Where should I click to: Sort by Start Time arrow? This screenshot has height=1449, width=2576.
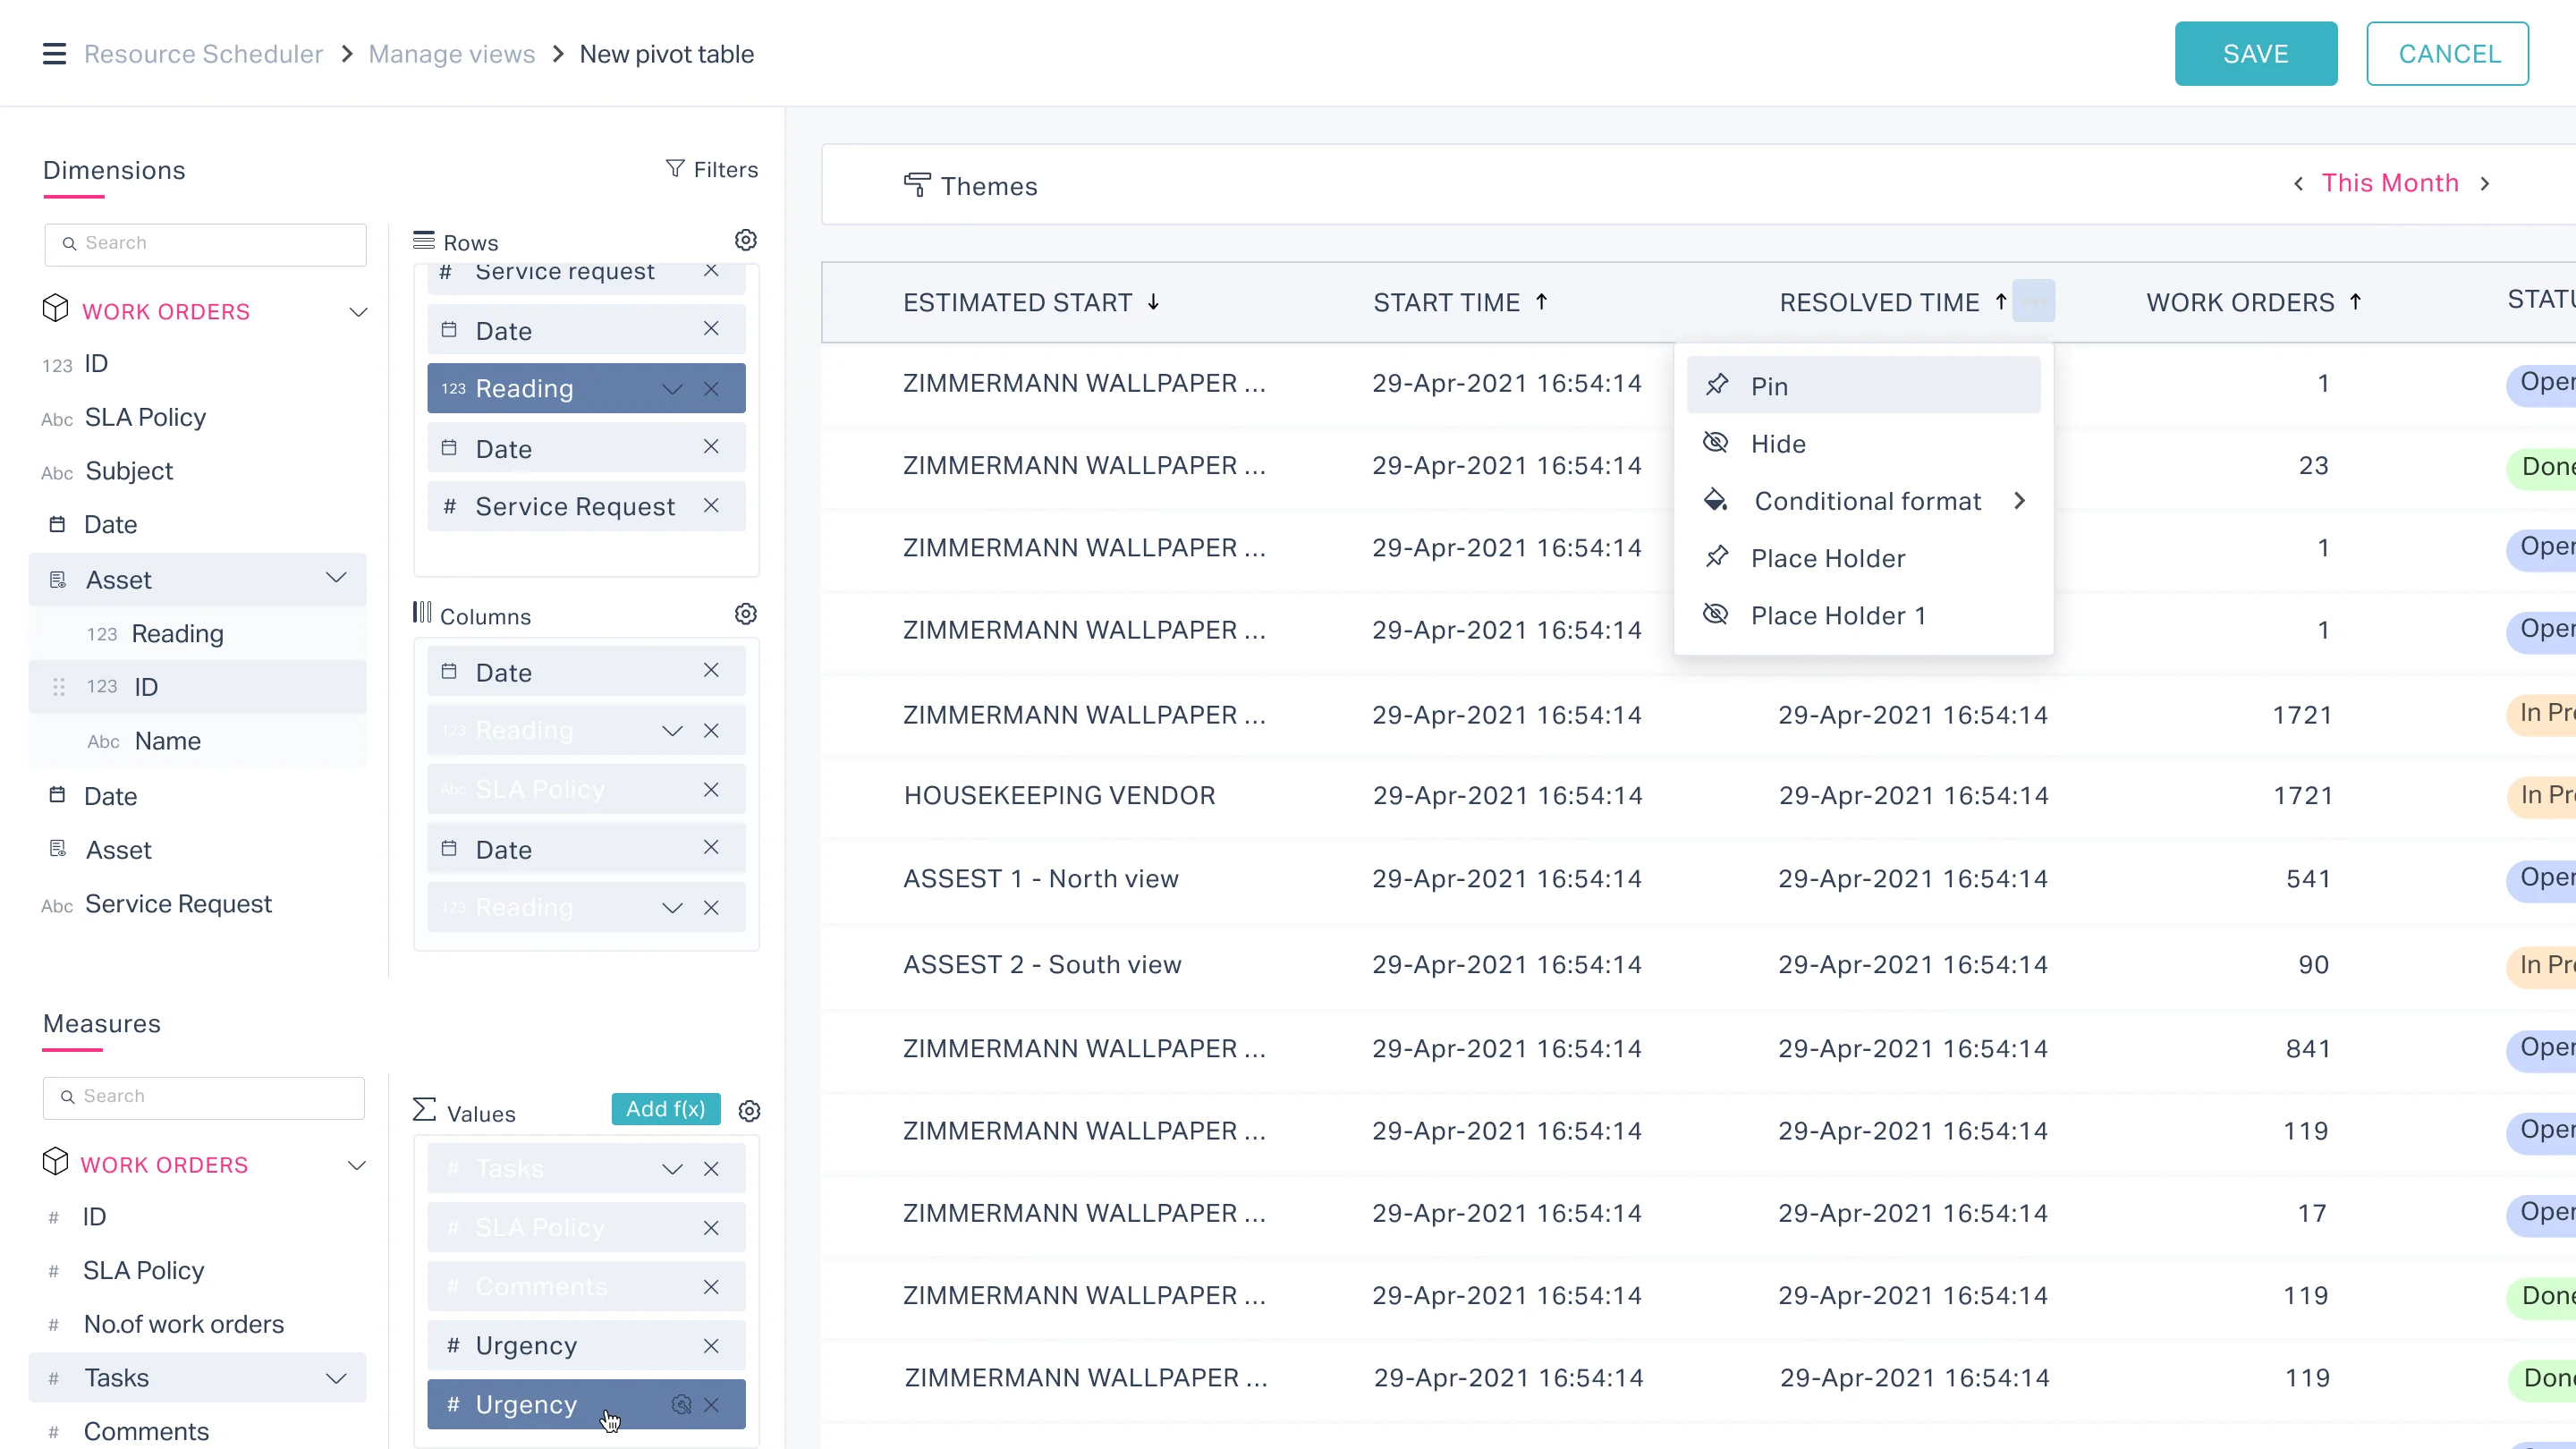pyautogui.click(x=1541, y=301)
